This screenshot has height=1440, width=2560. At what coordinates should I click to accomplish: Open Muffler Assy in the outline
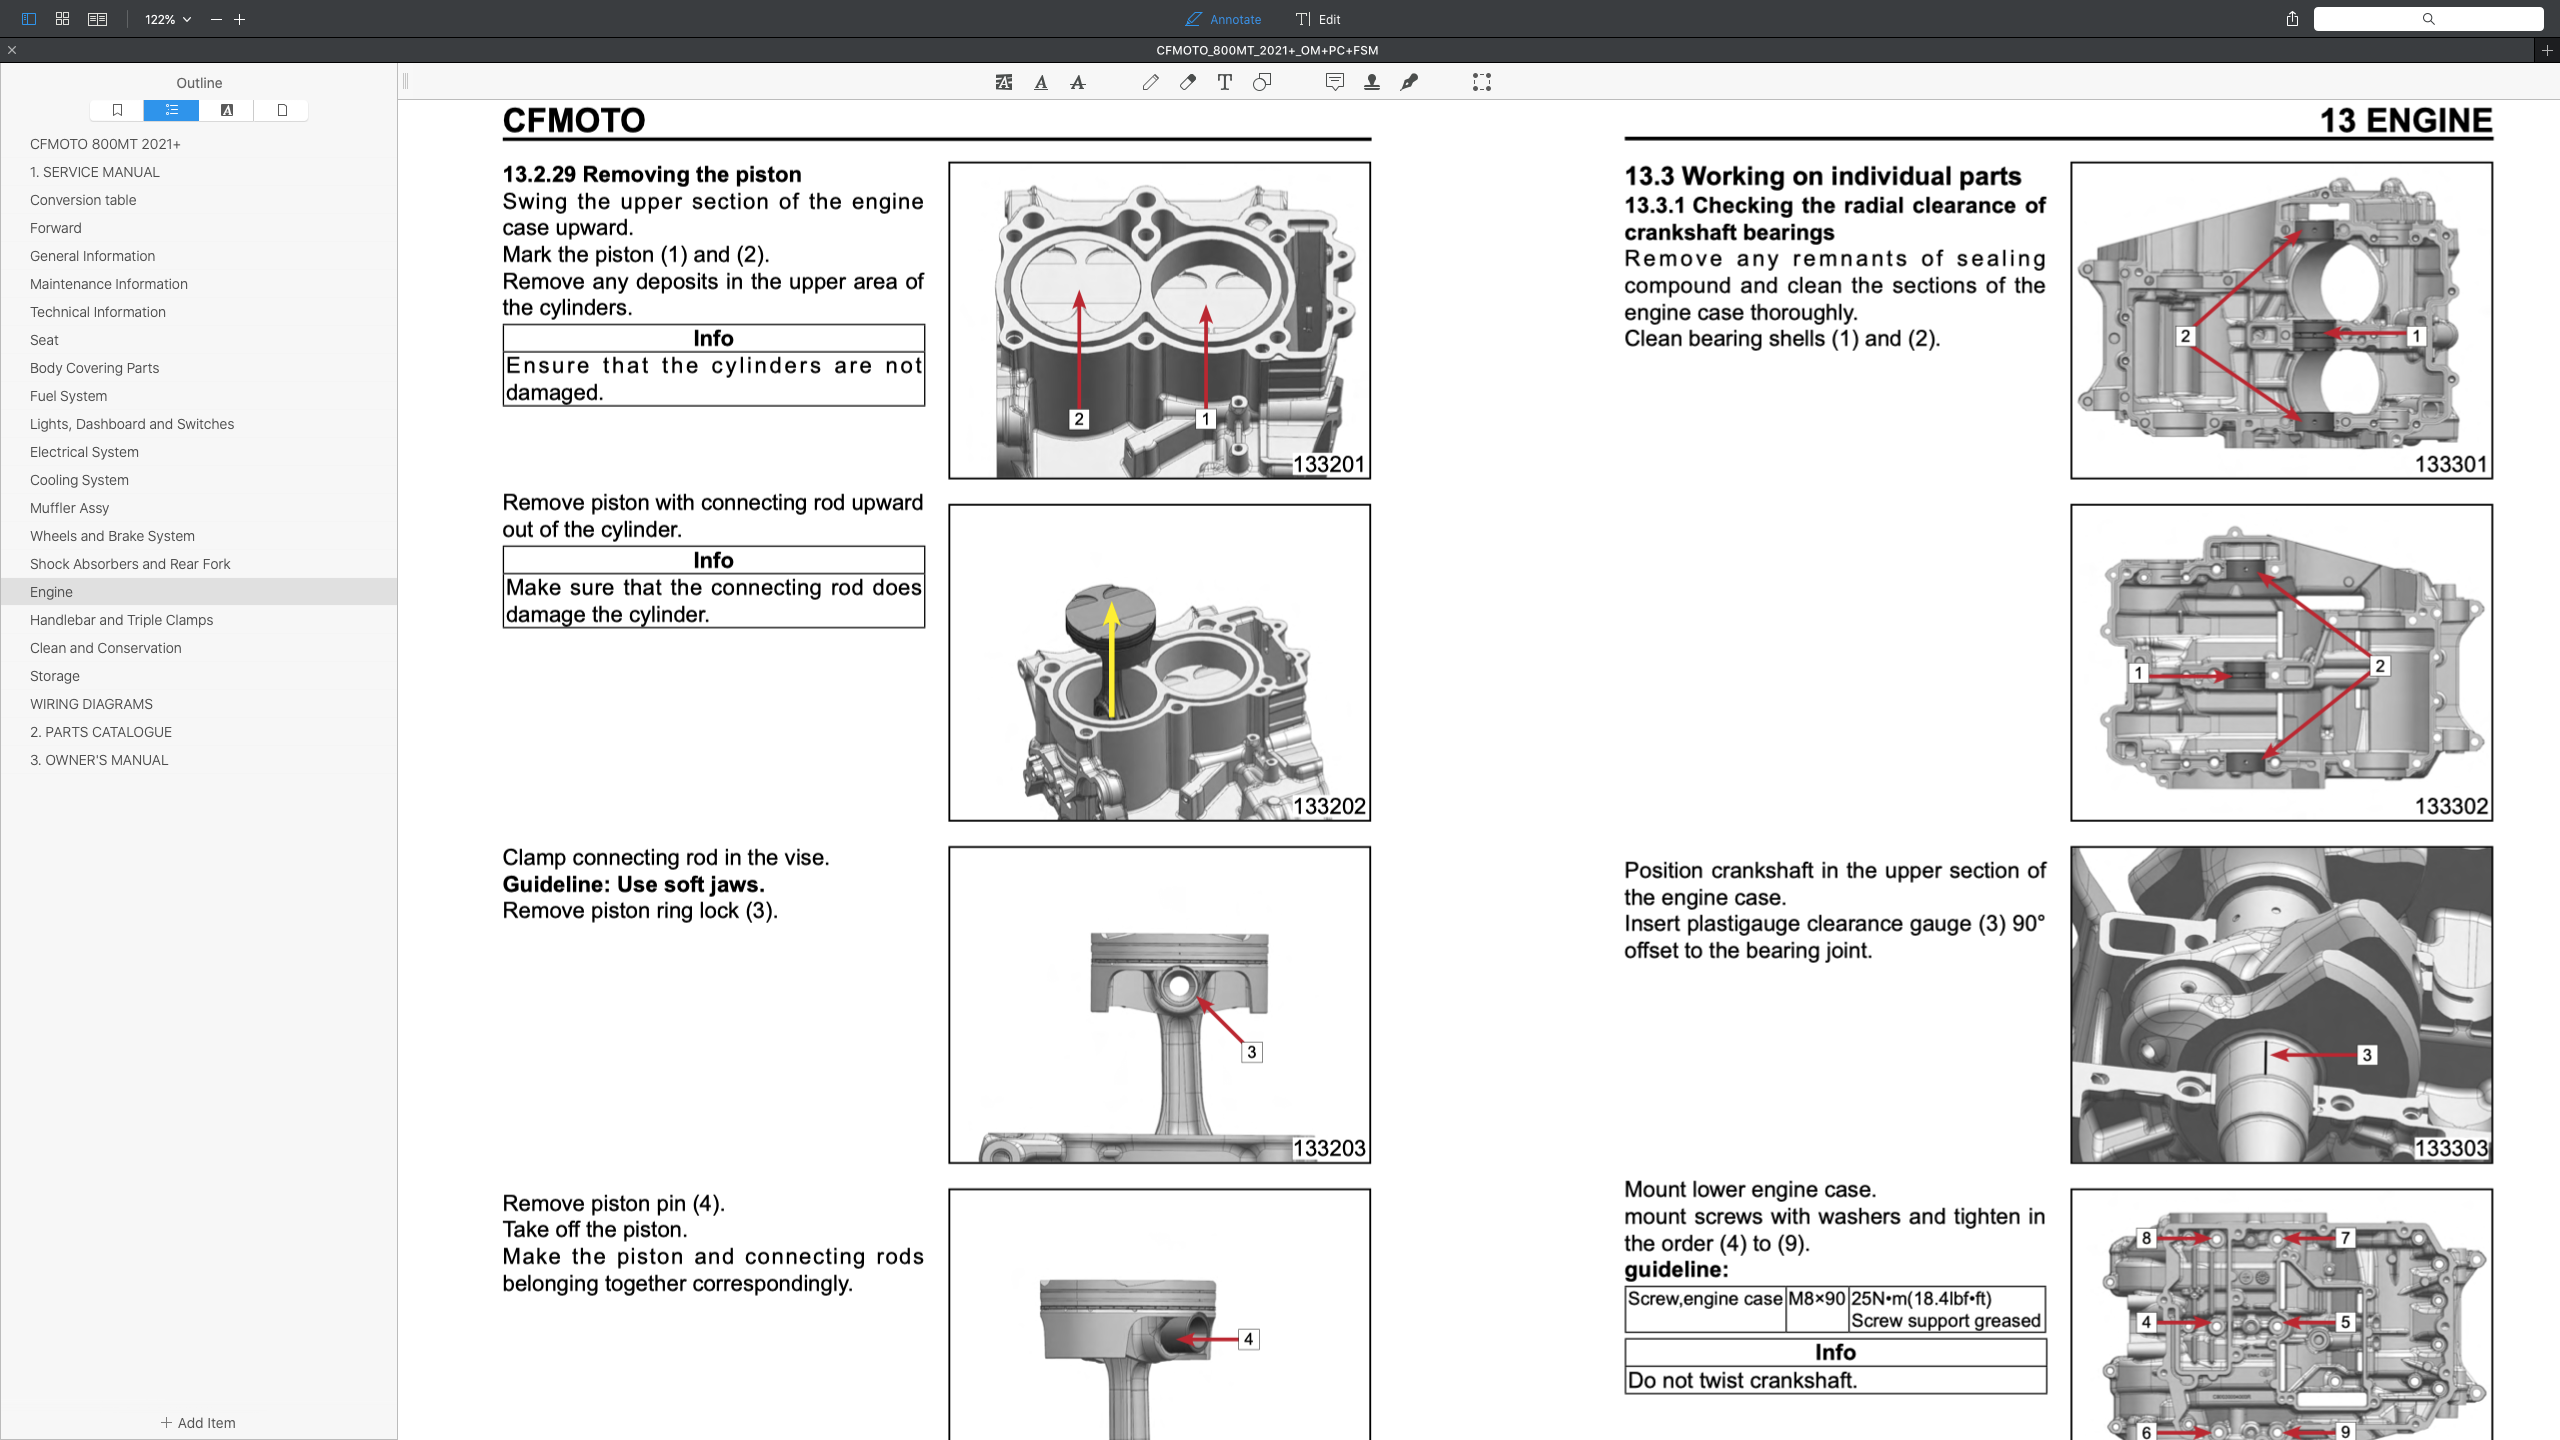(69, 508)
